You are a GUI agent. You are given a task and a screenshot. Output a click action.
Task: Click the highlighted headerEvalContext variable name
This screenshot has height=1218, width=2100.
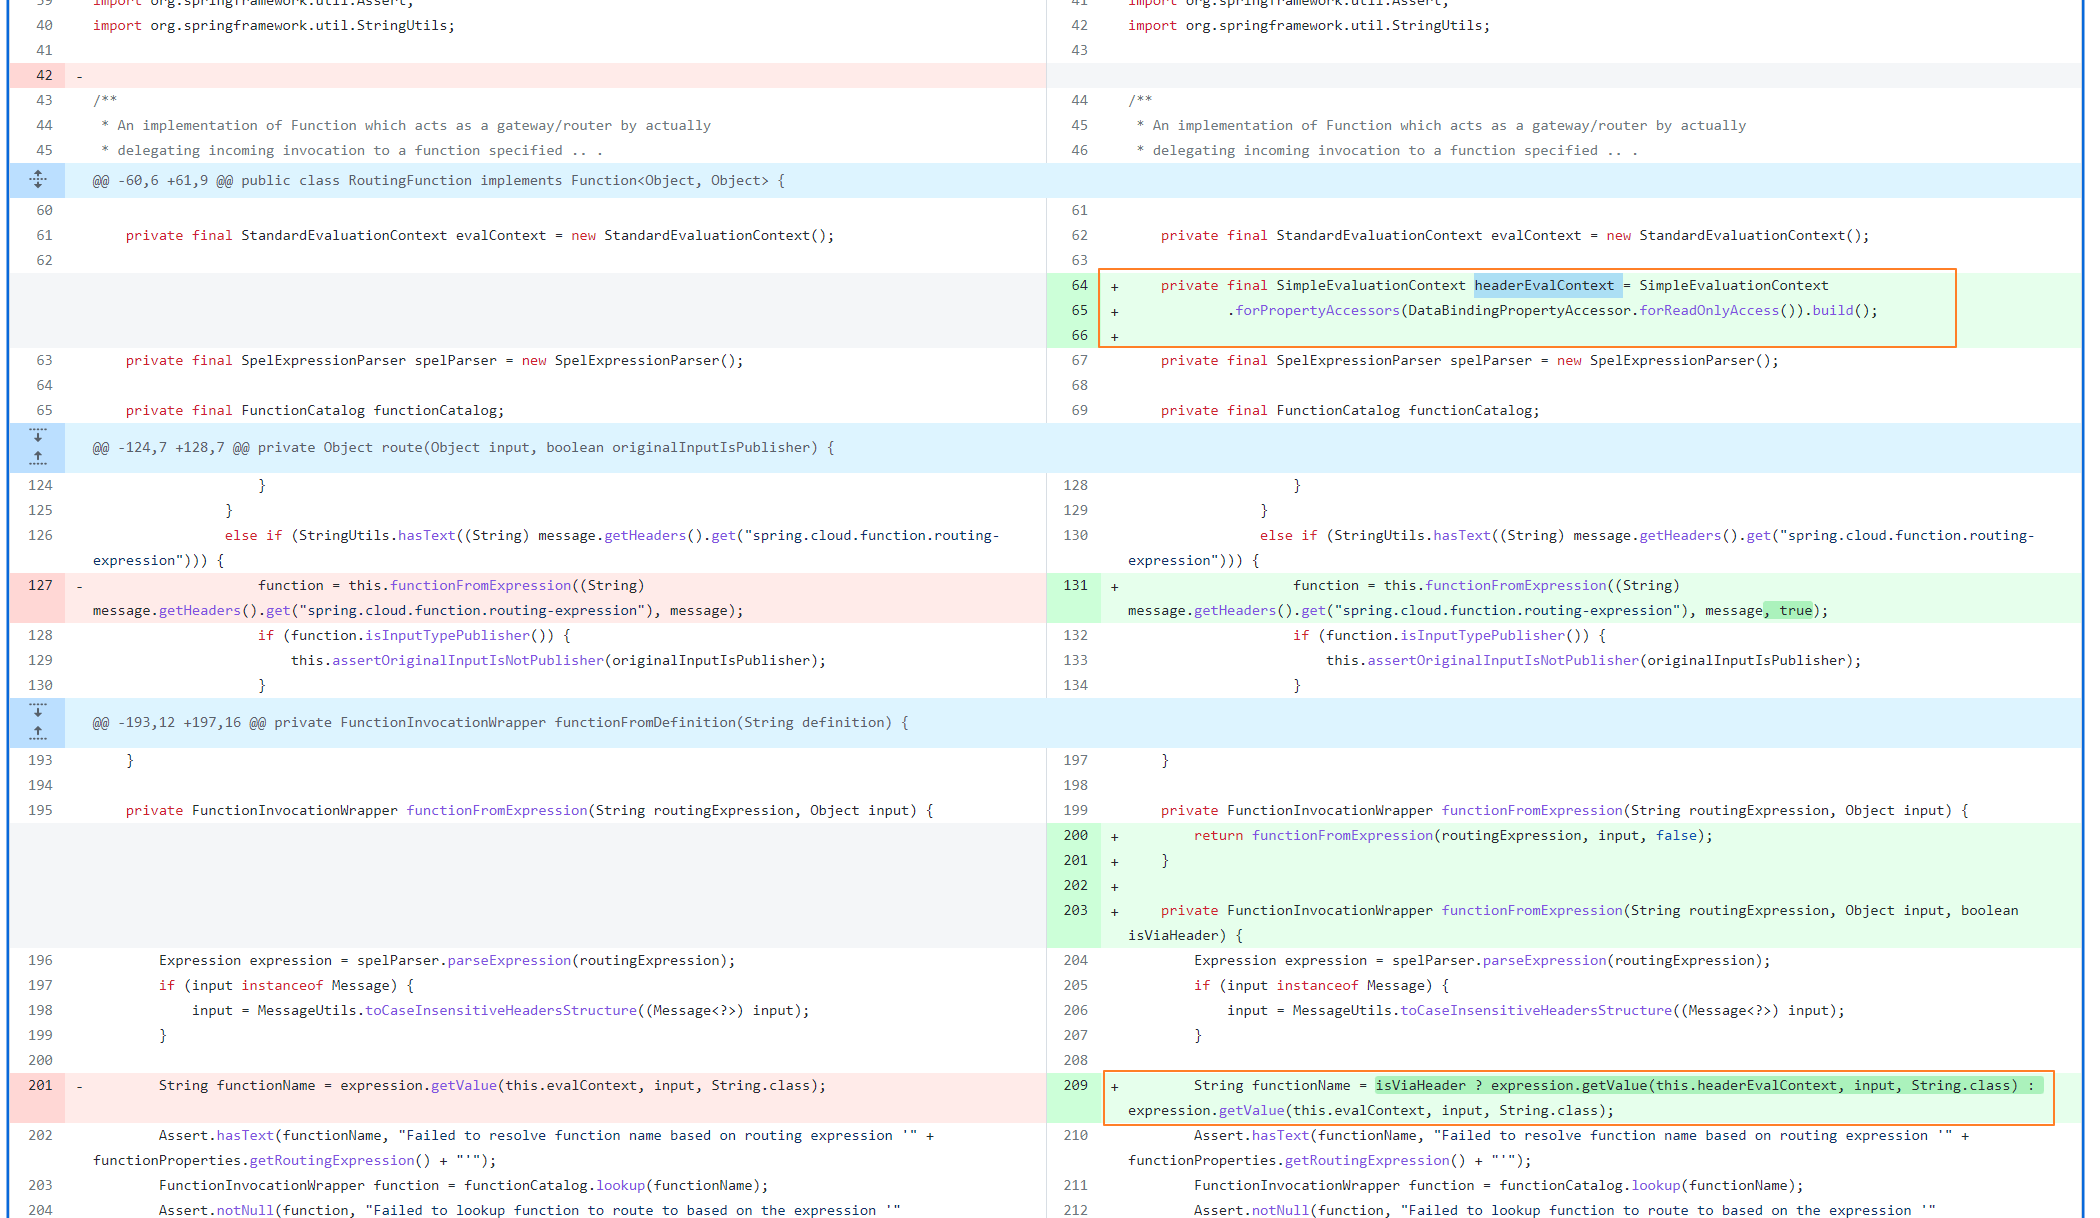pyautogui.click(x=1544, y=285)
